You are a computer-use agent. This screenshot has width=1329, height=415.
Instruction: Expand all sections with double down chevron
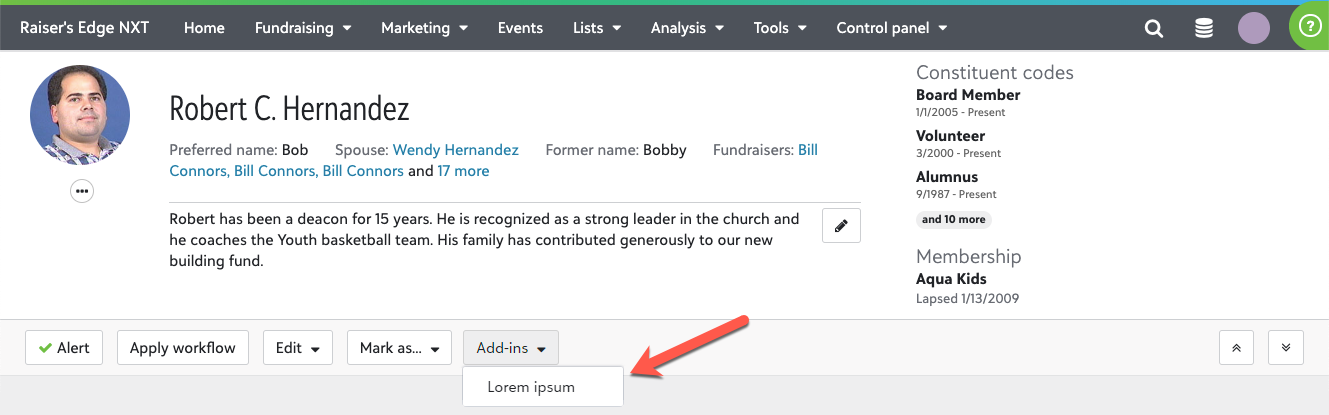[x=1285, y=348]
